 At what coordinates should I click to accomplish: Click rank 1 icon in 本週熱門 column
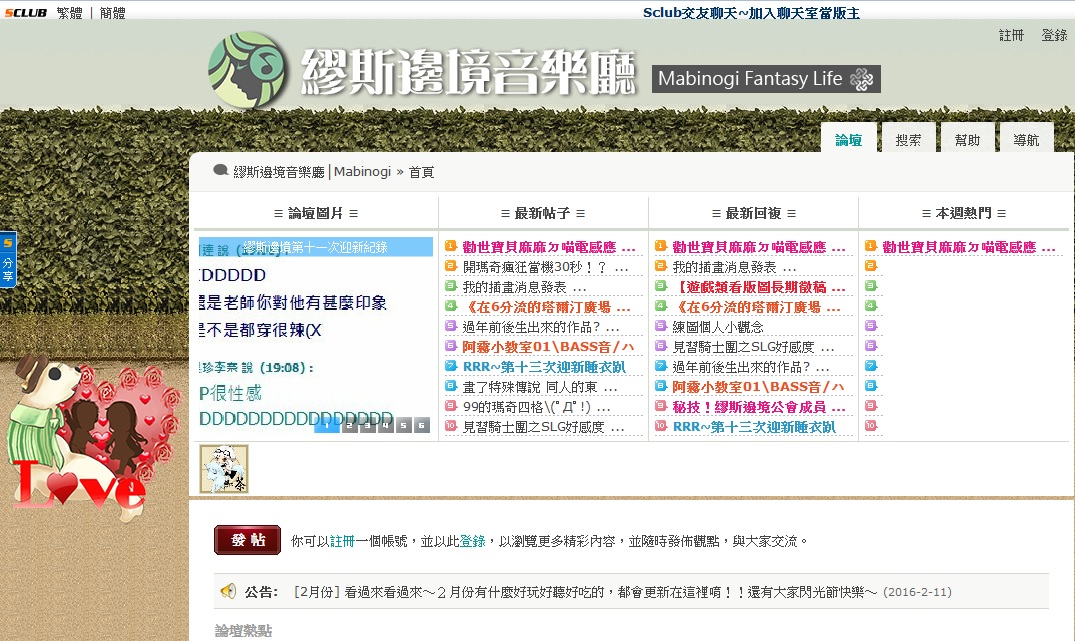click(x=871, y=245)
